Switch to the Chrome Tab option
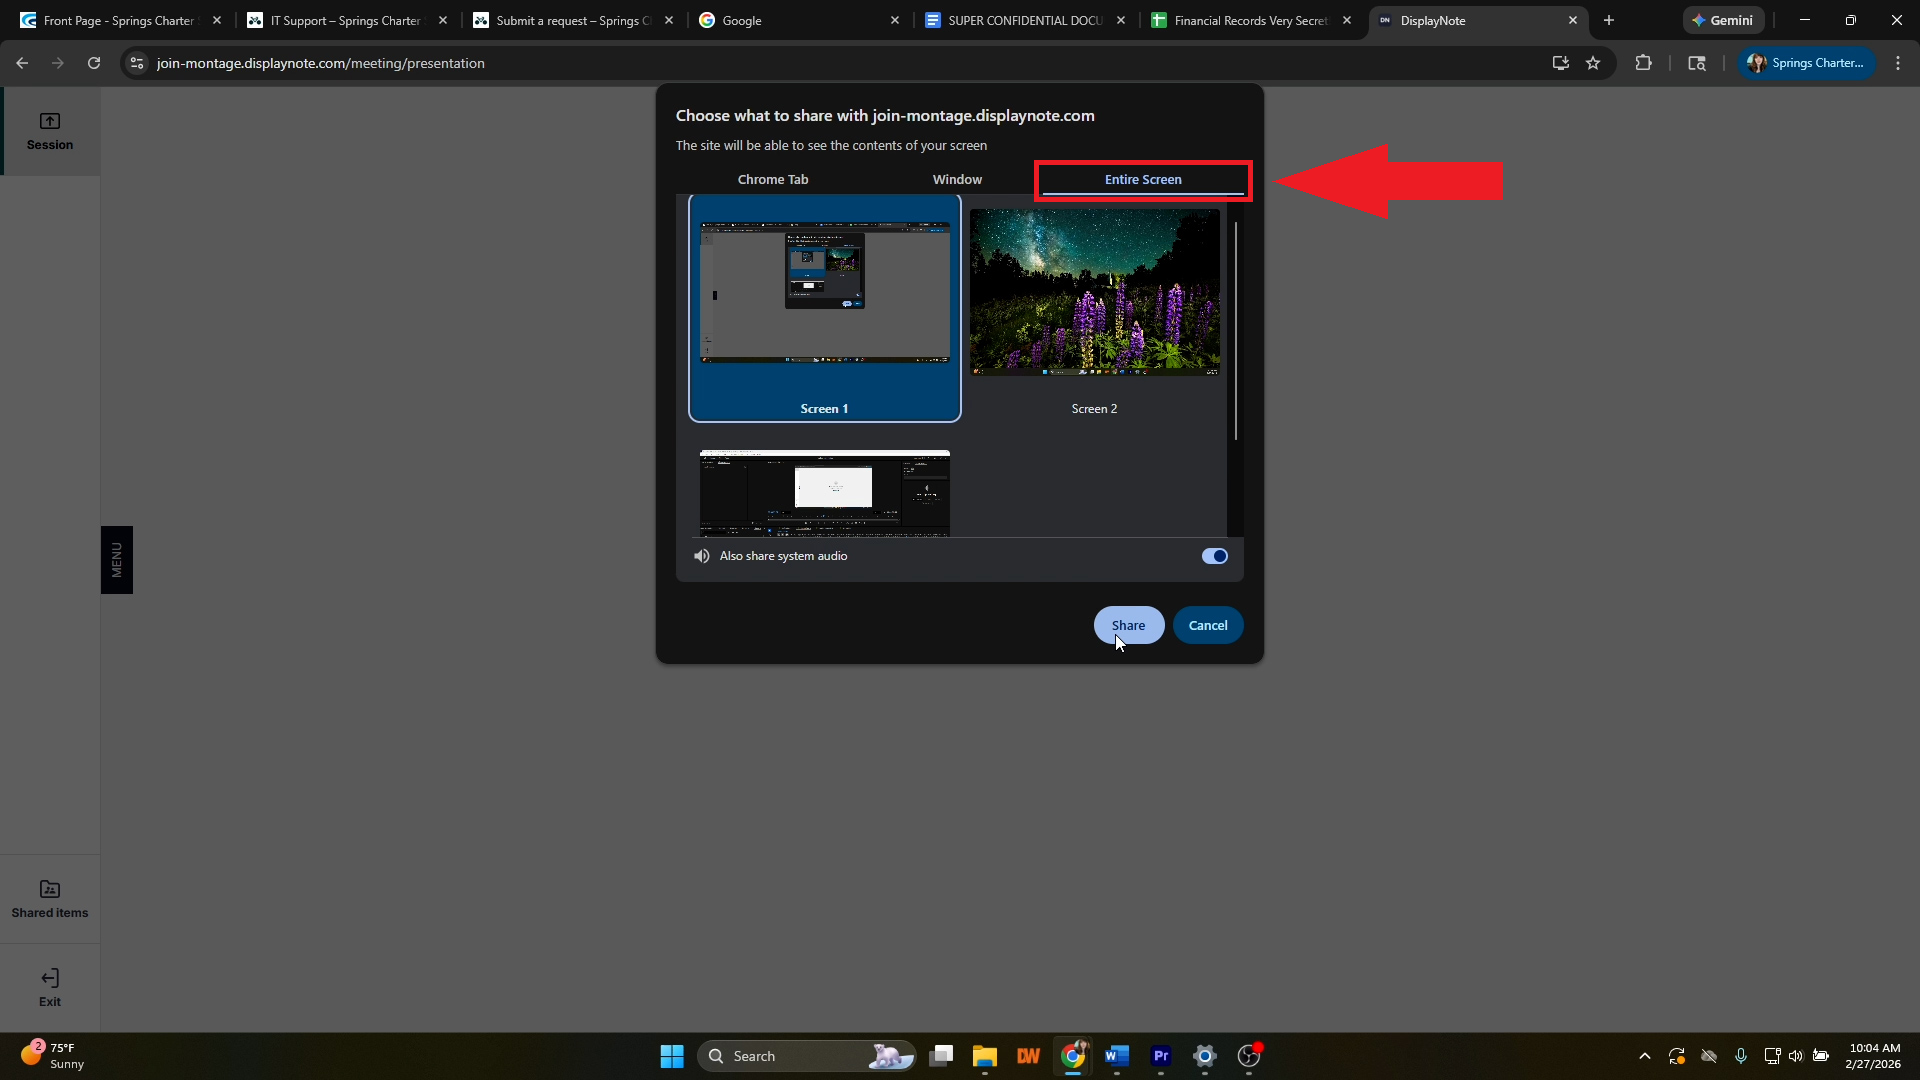 point(772,180)
